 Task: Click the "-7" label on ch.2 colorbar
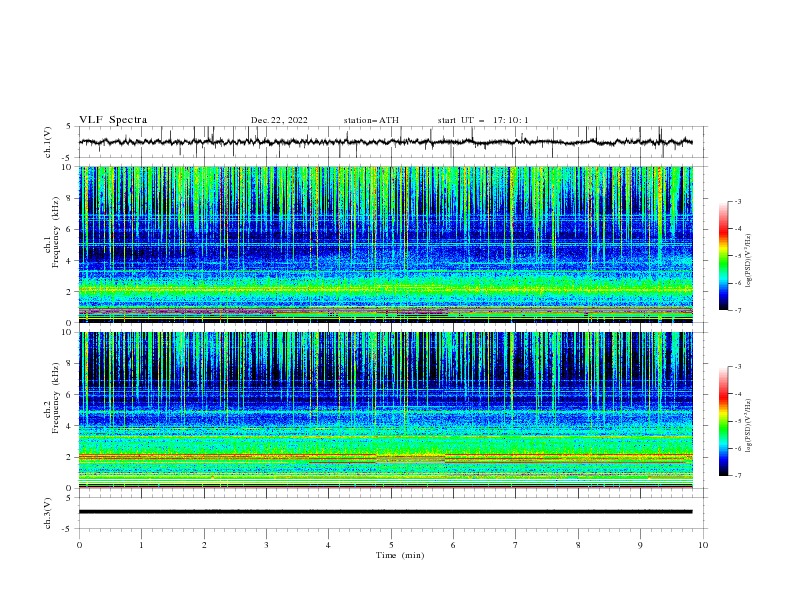click(x=737, y=475)
